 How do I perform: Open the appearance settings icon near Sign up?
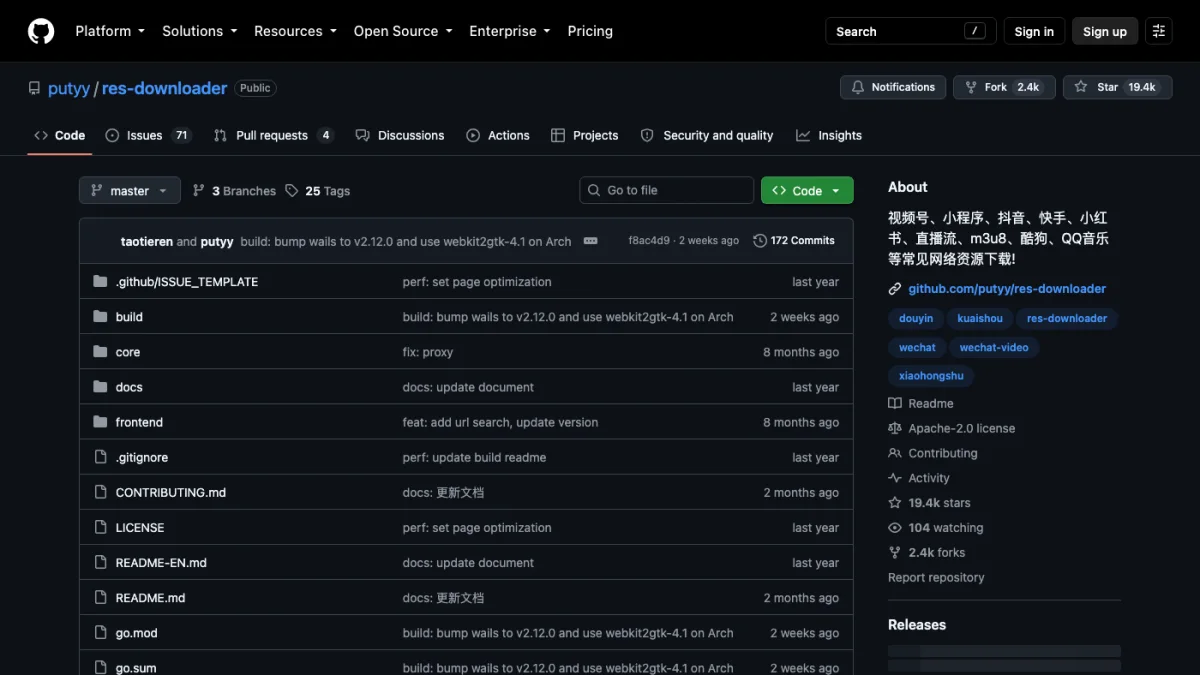[1159, 31]
